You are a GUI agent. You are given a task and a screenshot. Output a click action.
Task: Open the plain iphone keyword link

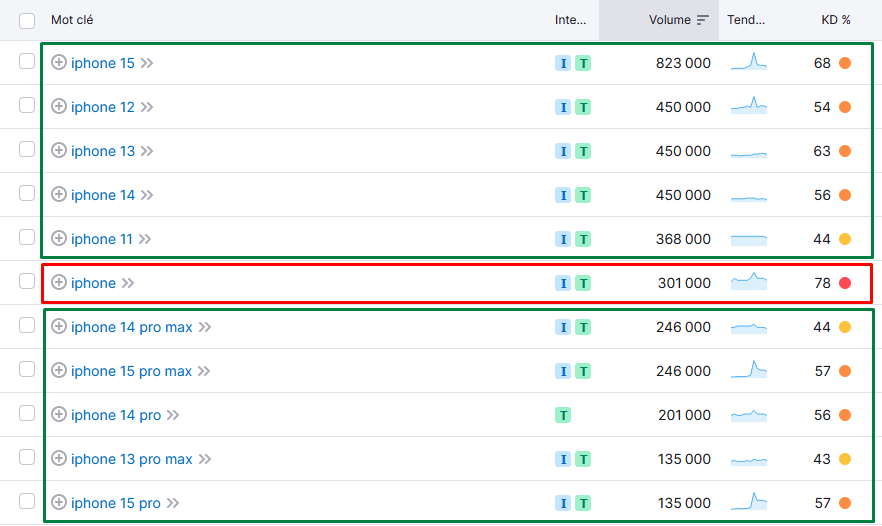pyautogui.click(x=93, y=283)
